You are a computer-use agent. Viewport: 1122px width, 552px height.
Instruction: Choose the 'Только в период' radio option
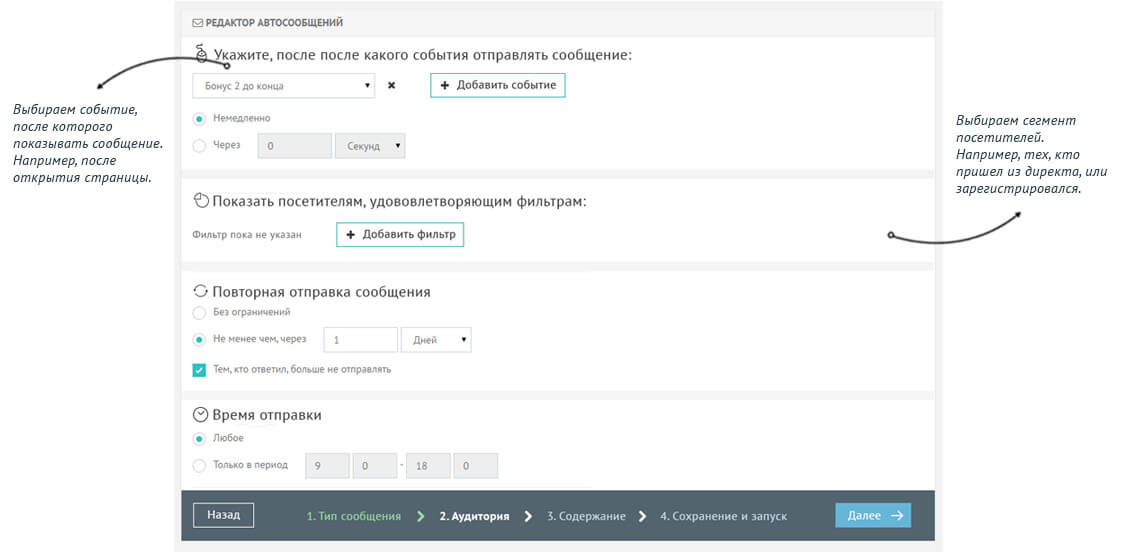pyautogui.click(x=200, y=465)
